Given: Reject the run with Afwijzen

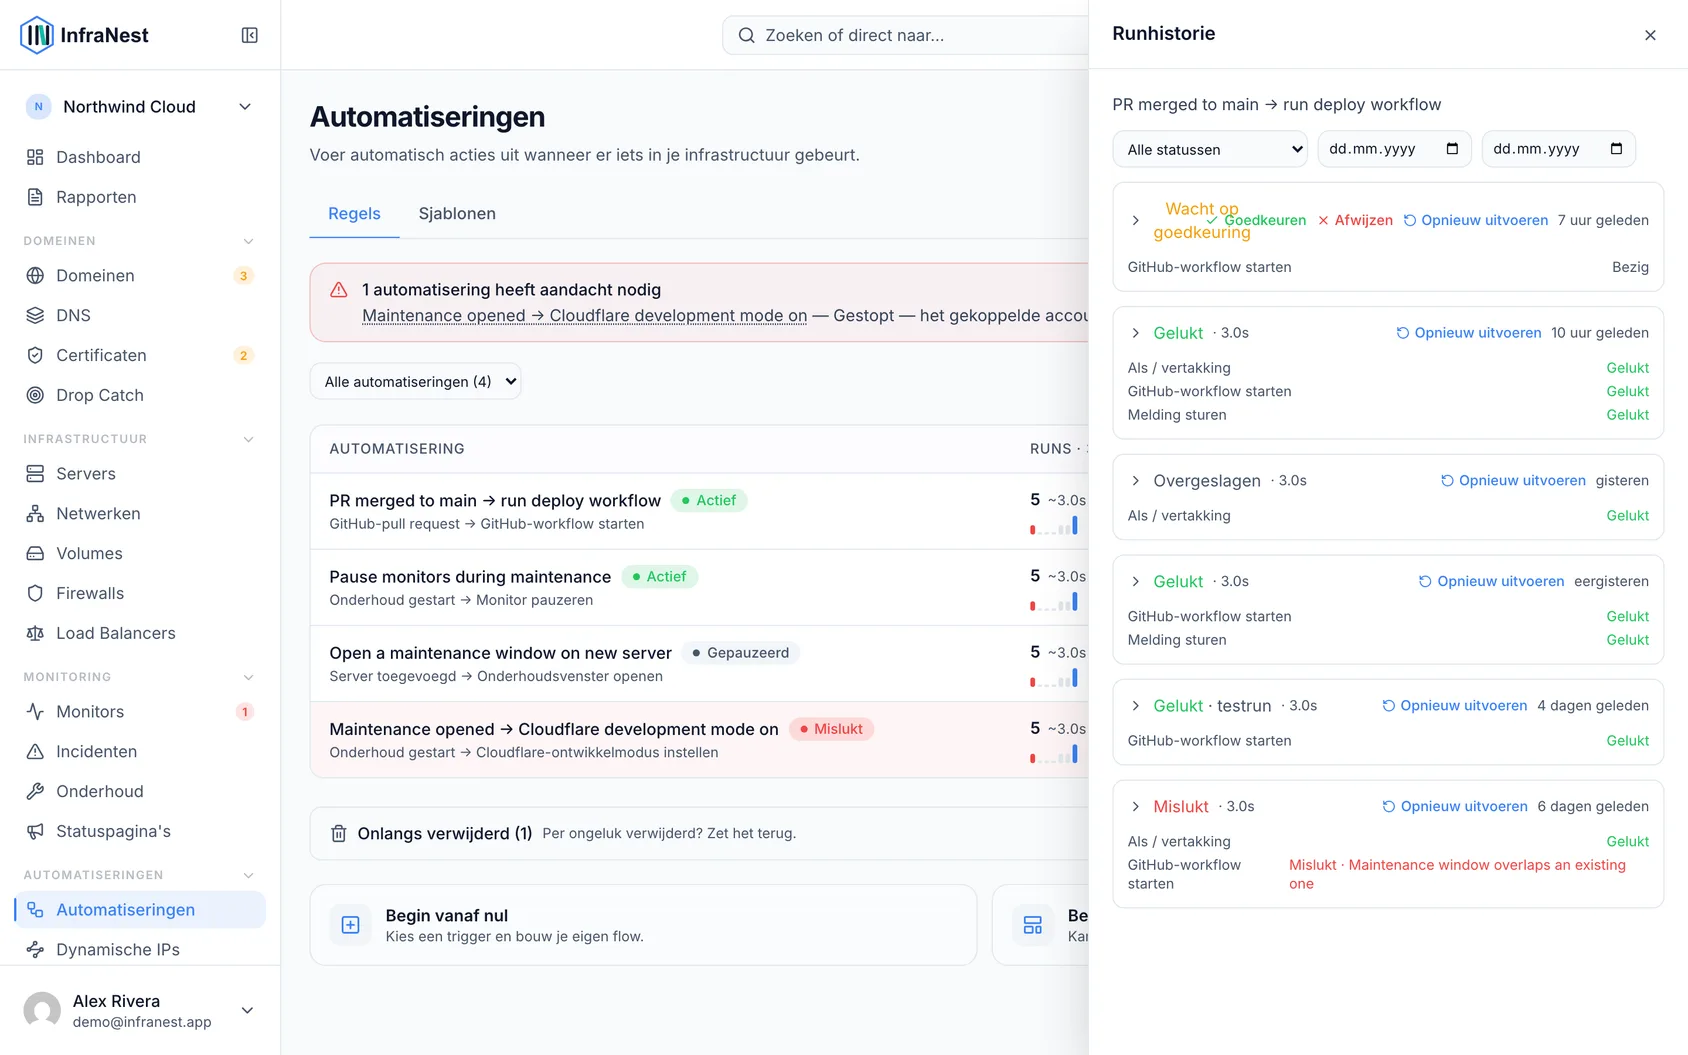Looking at the screenshot, I should pyautogui.click(x=1355, y=220).
